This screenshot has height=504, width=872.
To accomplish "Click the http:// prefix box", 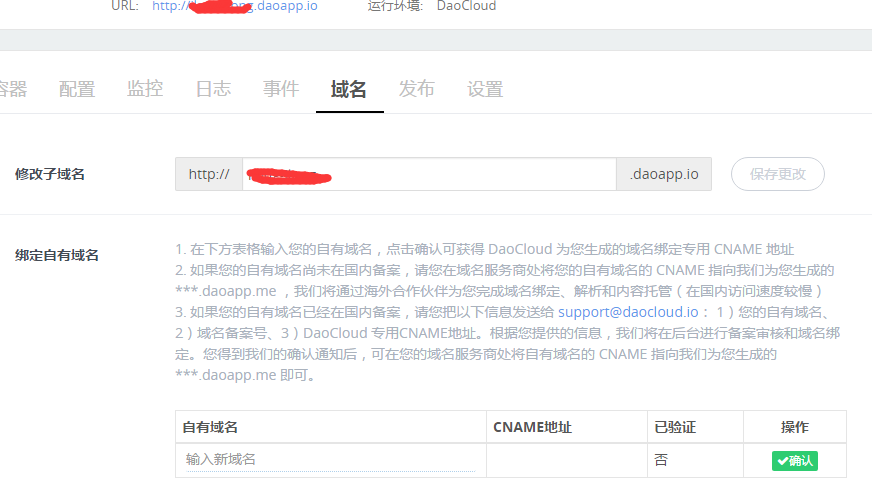I will click(x=209, y=174).
